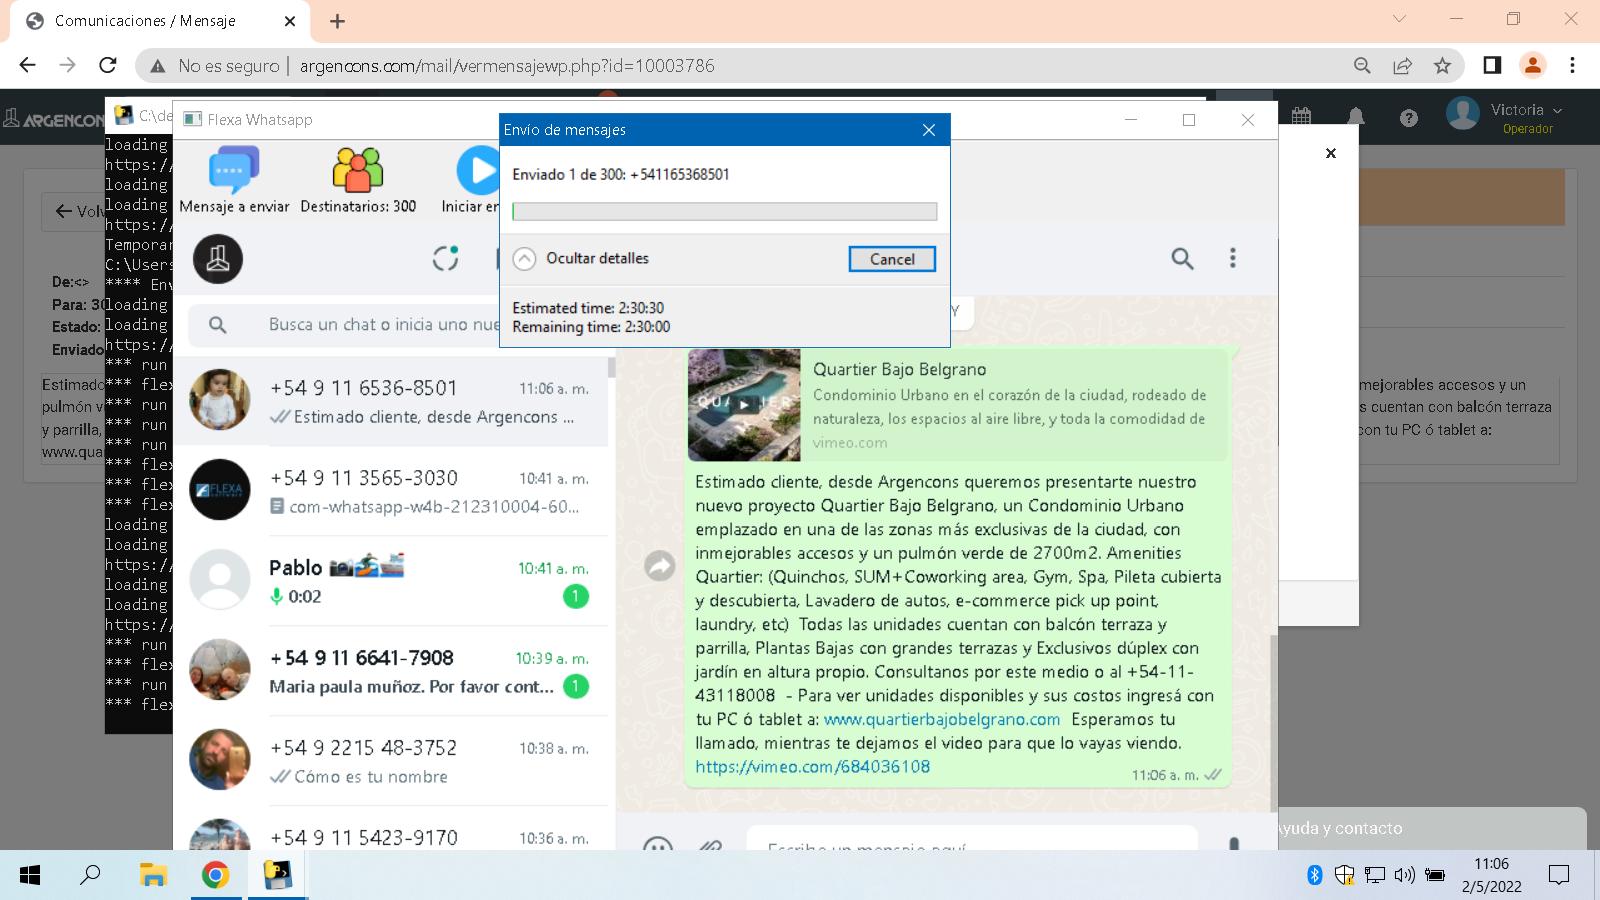Close the Comunicaciones / Mensaje tab
1600x900 pixels.
[x=290, y=21]
